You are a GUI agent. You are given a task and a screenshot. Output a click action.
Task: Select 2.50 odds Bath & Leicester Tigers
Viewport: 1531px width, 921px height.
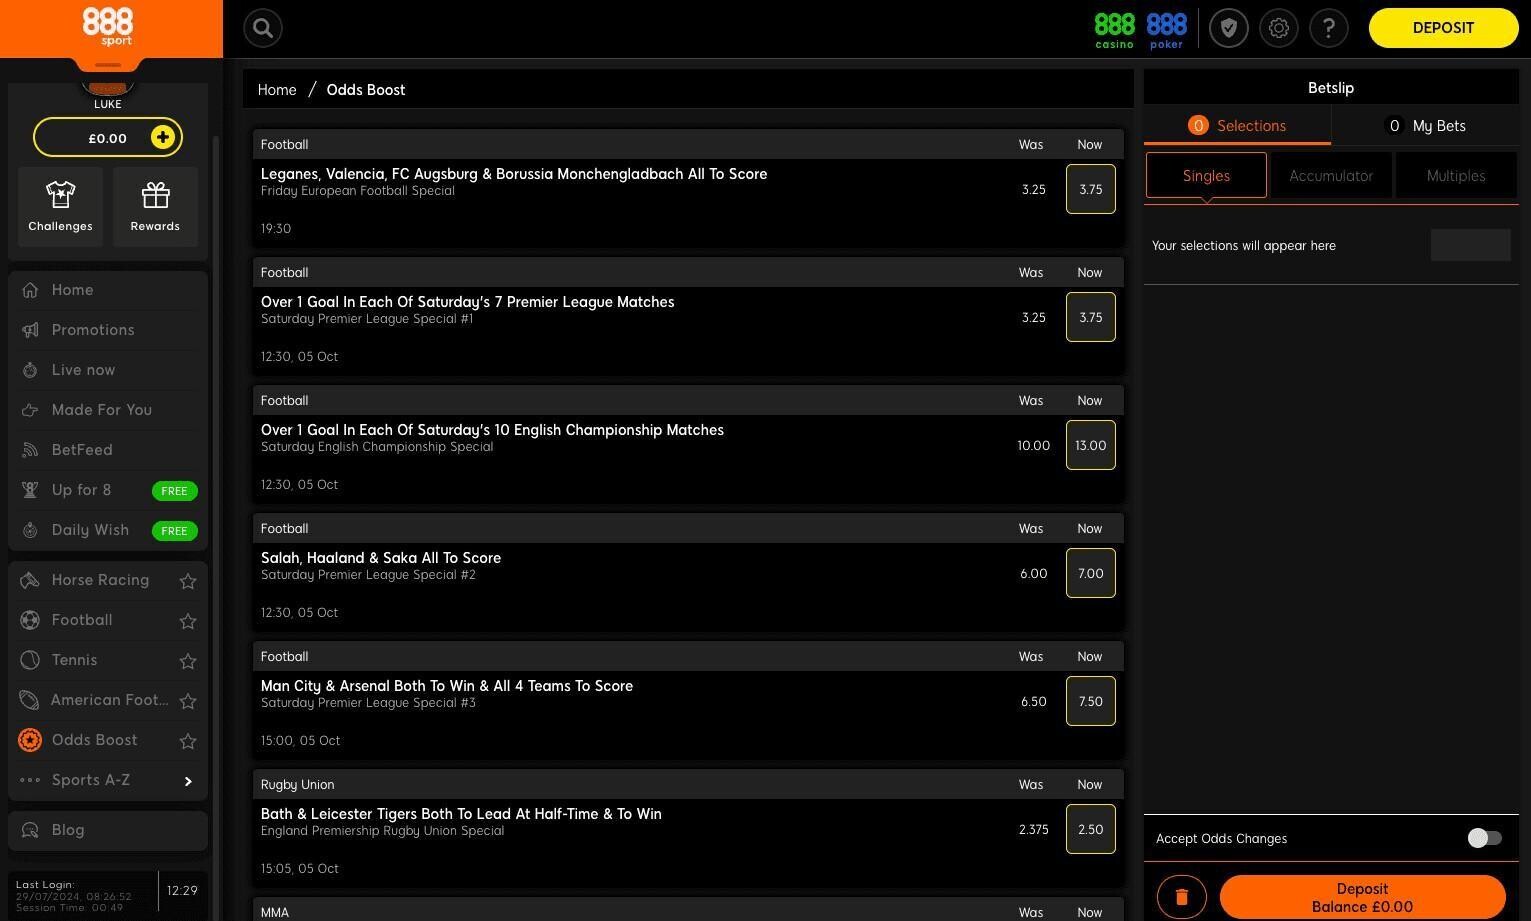pyautogui.click(x=1090, y=829)
